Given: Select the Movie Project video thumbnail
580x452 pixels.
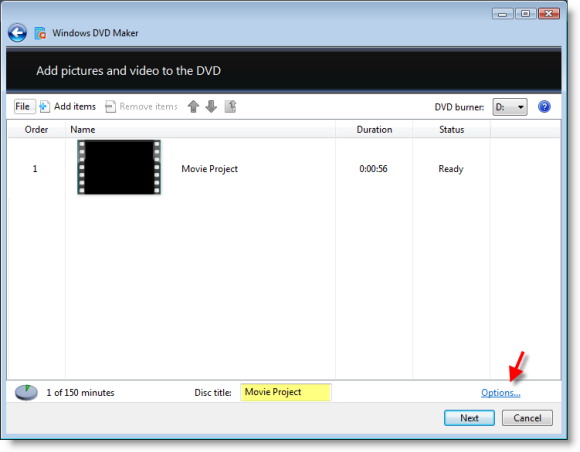Looking at the screenshot, I should [119, 167].
